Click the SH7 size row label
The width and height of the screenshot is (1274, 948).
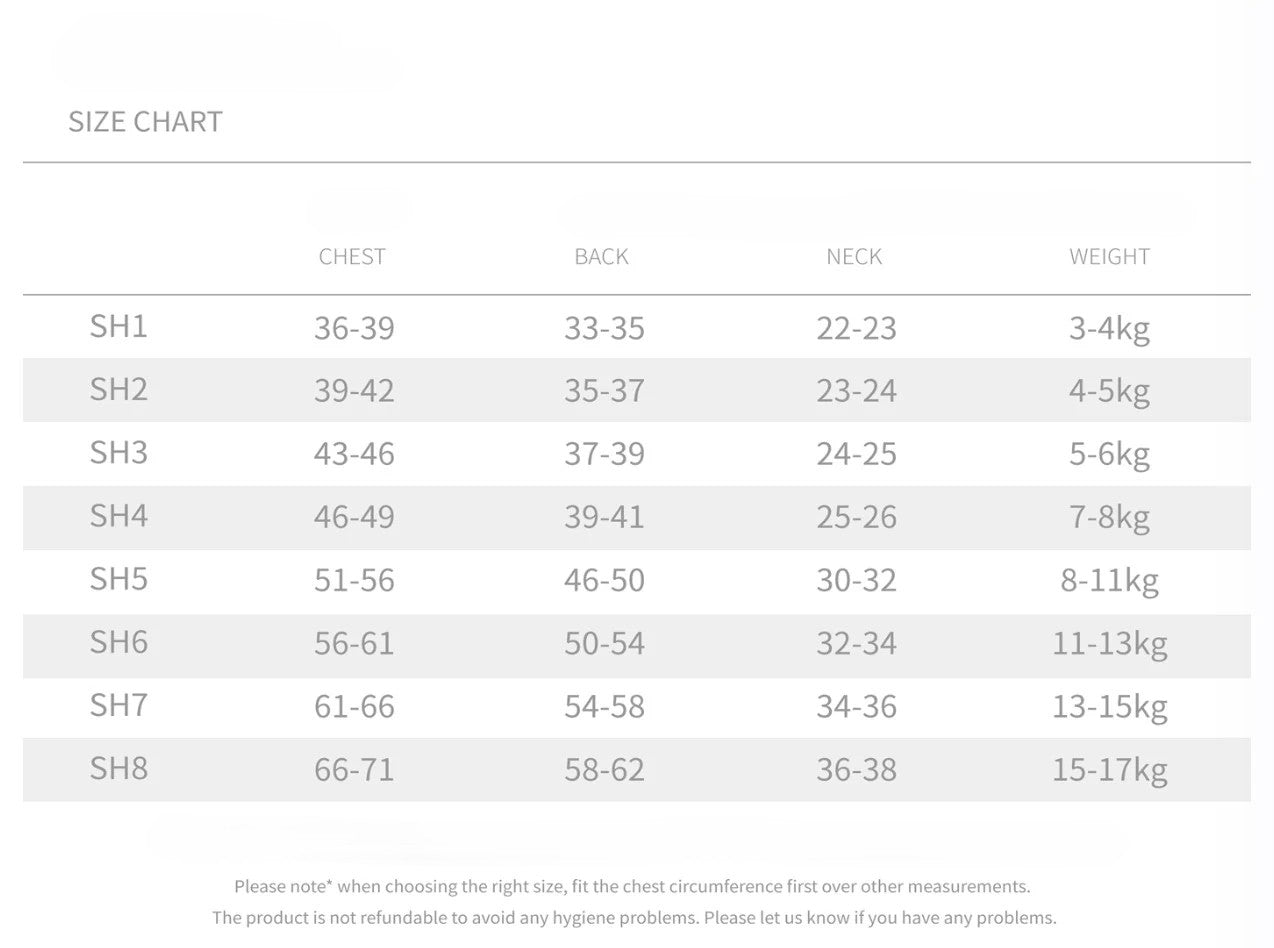tap(119, 705)
